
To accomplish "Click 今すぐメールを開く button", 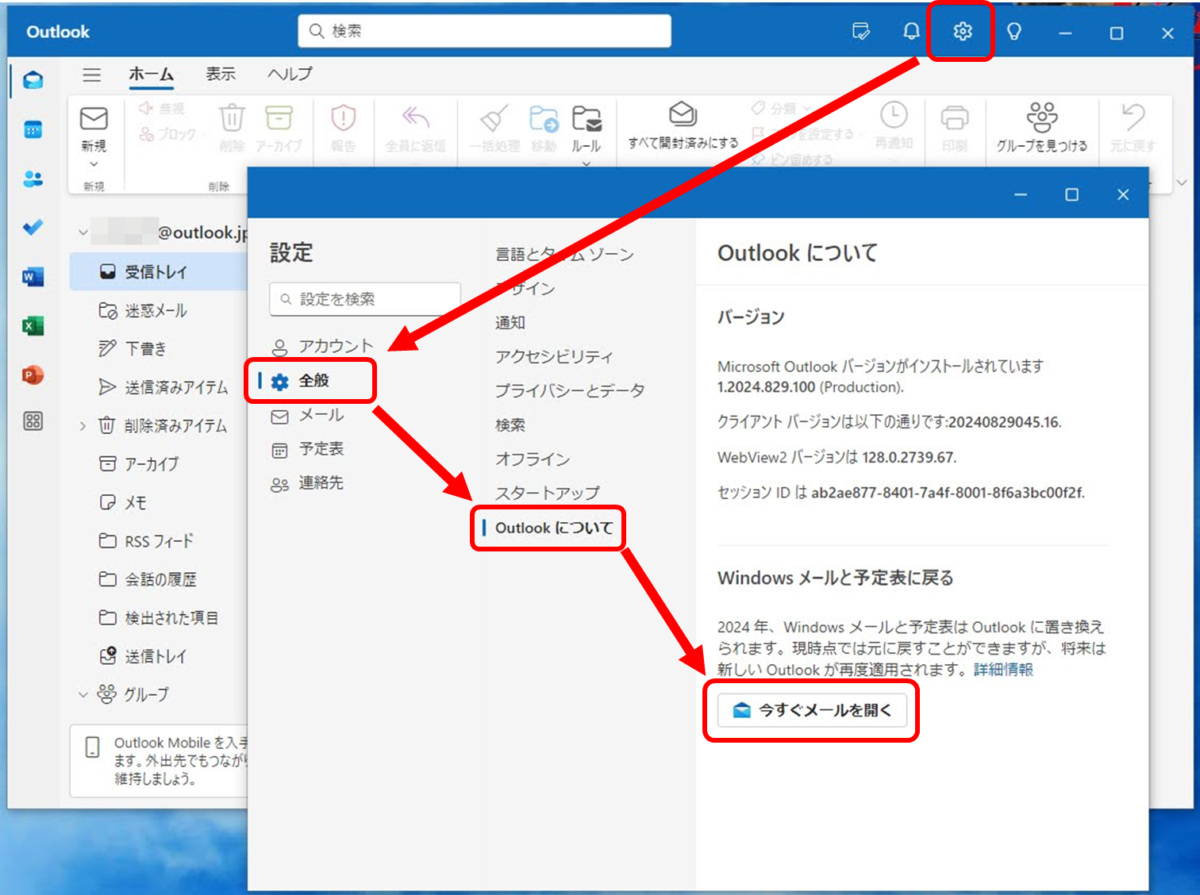I will point(811,711).
